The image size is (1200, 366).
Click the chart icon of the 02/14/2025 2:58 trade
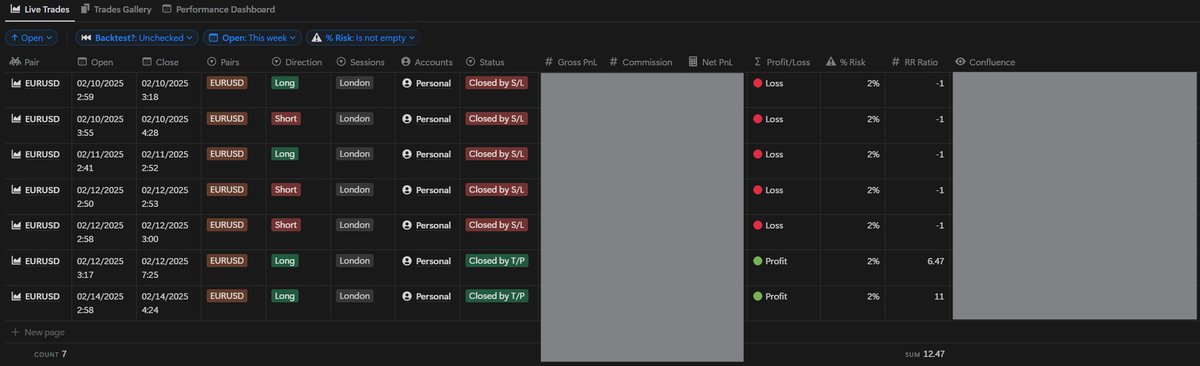pos(16,297)
